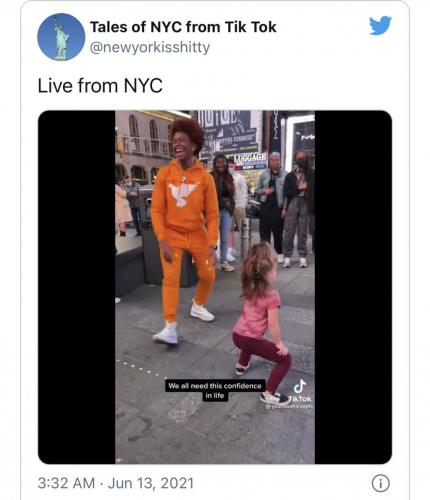Click the TikTok username watermark under logo
Screen dimensions: 430x500
pos(289,406)
